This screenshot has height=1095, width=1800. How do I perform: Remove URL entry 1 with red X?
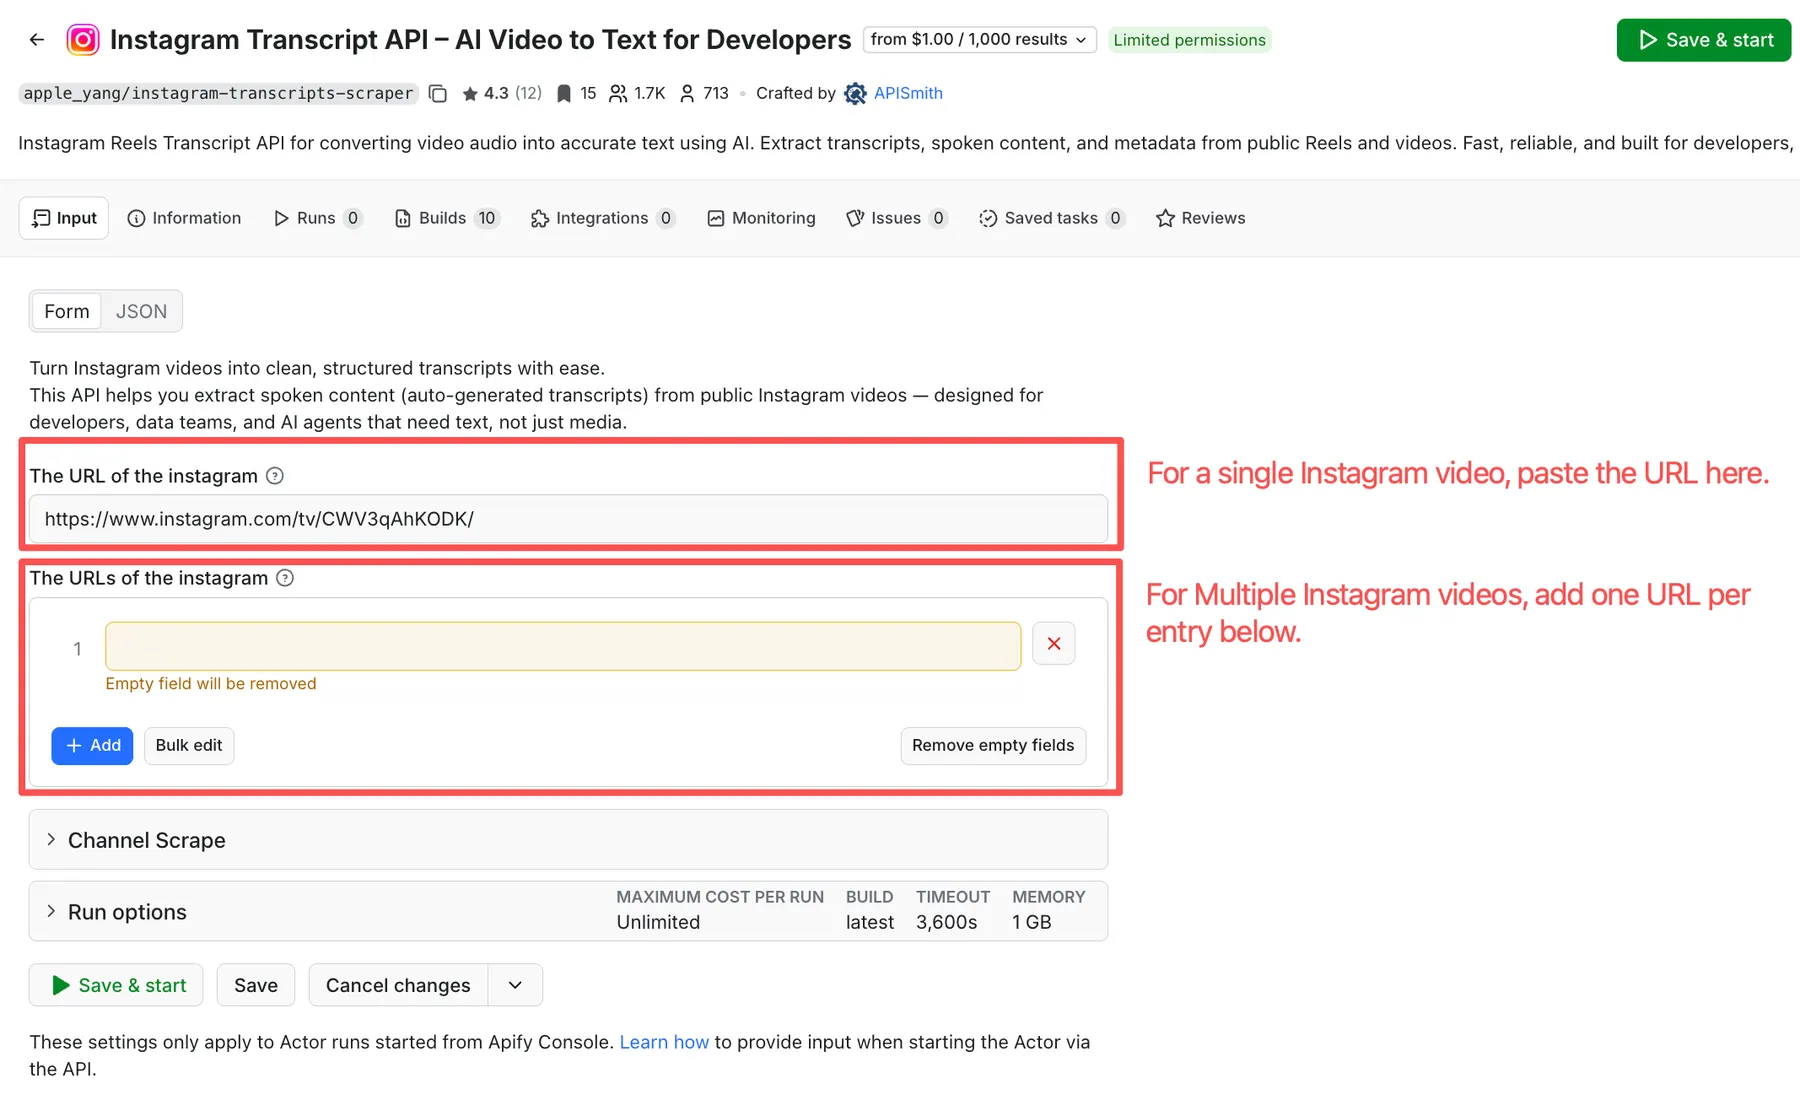pyautogui.click(x=1054, y=644)
